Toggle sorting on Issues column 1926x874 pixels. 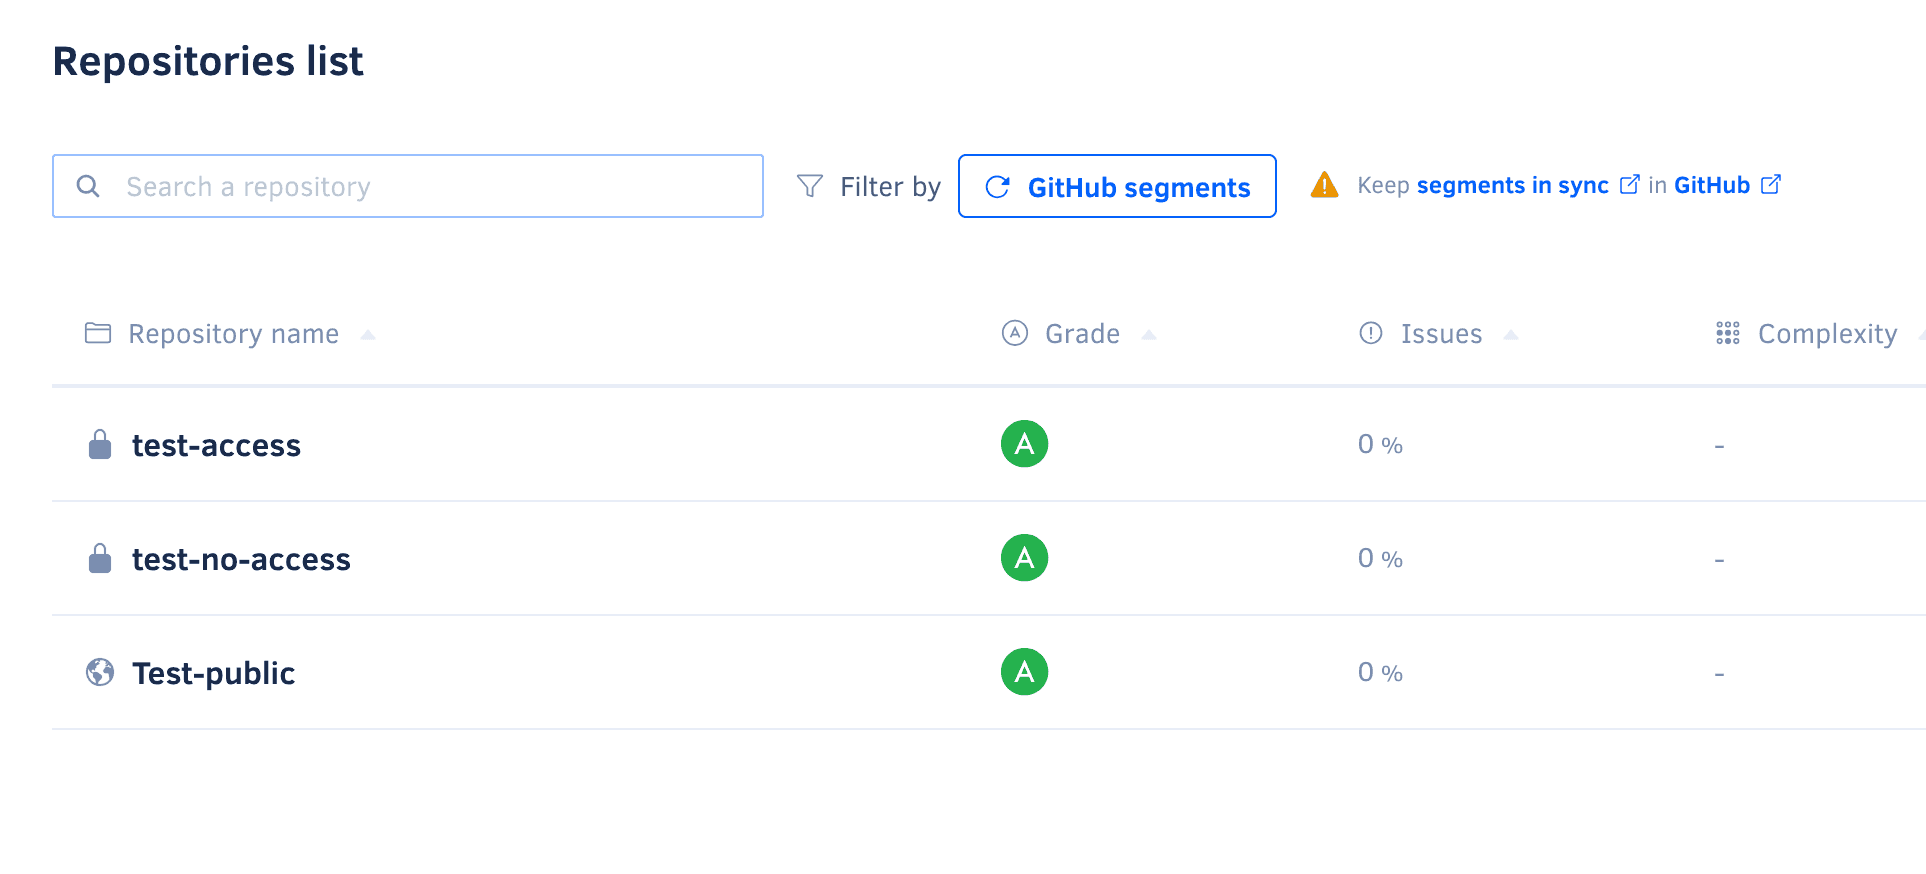pyautogui.click(x=1511, y=335)
